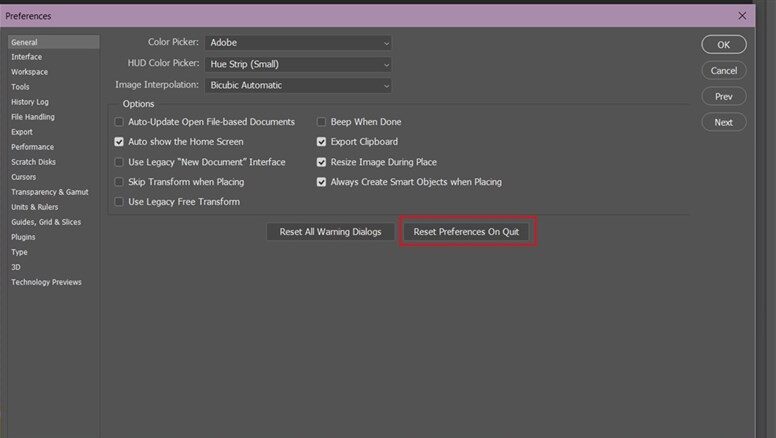Select the Interface category in sidebar
The height and width of the screenshot is (438, 776).
pyautogui.click(x=27, y=57)
